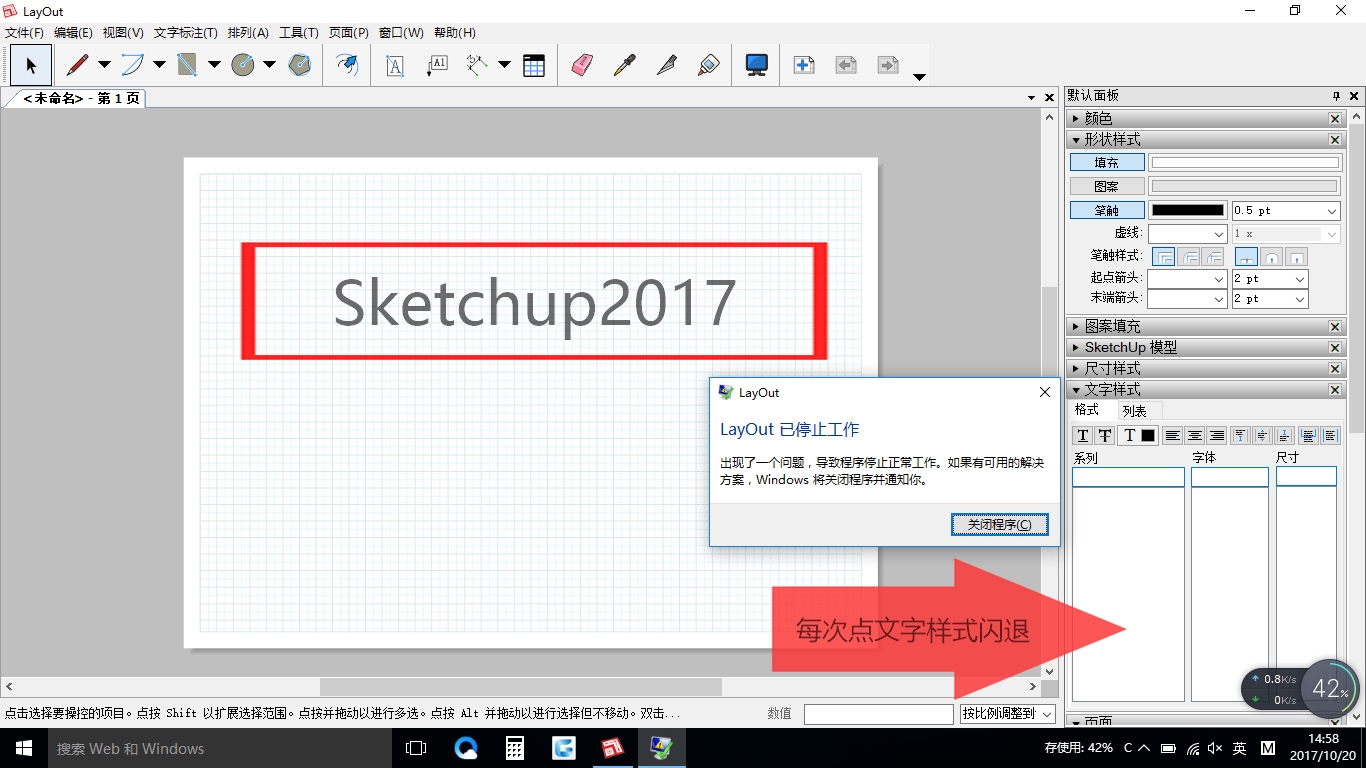Open the white fill color swatch
The image size is (1366, 768).
click(x=1245, y=162)
